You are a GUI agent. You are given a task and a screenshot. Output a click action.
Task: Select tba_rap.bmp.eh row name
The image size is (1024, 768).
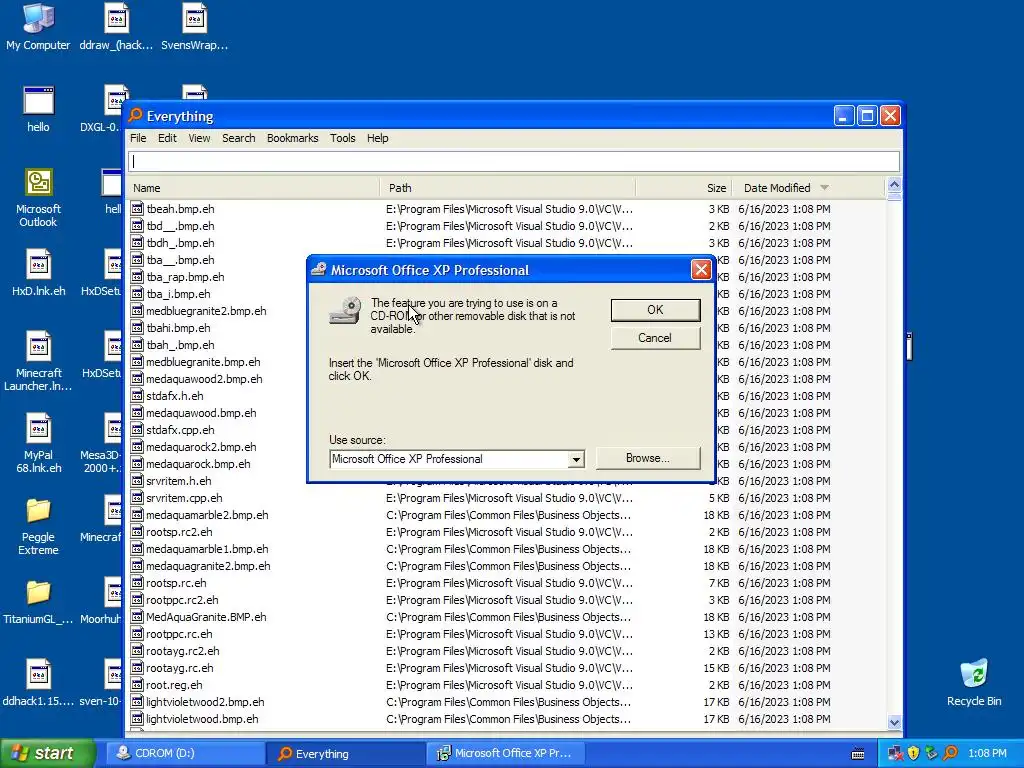point(185,277)
